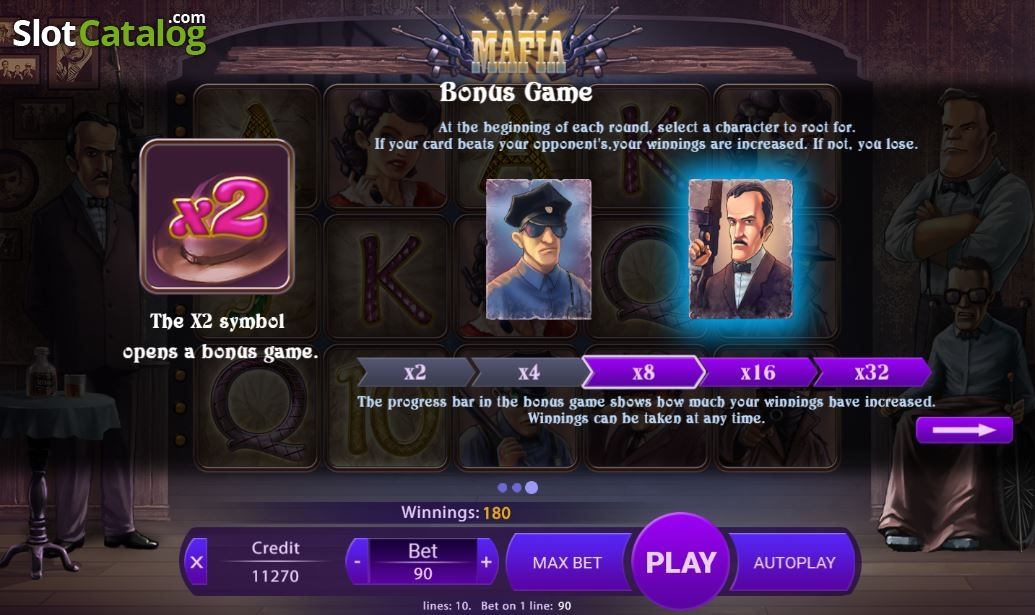Select the third info page dot
The image size is (1035, 615).
(x=531, y=488)
